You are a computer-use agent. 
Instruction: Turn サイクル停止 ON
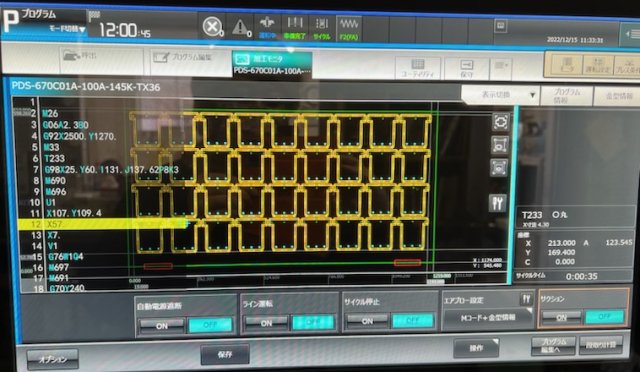[367, 321]
